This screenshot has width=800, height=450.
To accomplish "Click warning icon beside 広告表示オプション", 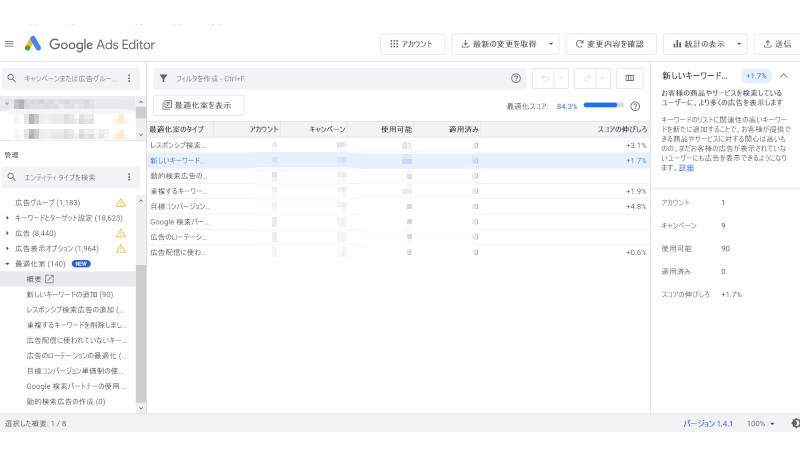I will tap(120, 248).
